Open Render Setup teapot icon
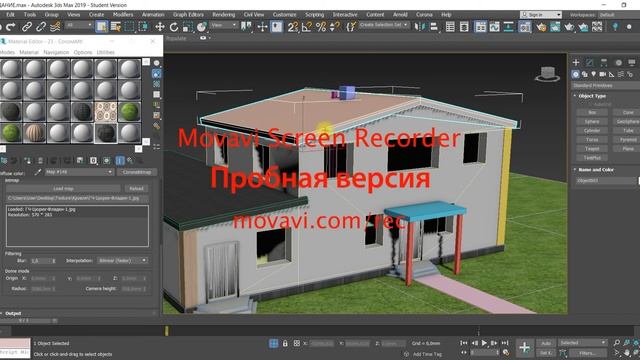Screen dimensions: 640x360 click(x=542, y=27)
